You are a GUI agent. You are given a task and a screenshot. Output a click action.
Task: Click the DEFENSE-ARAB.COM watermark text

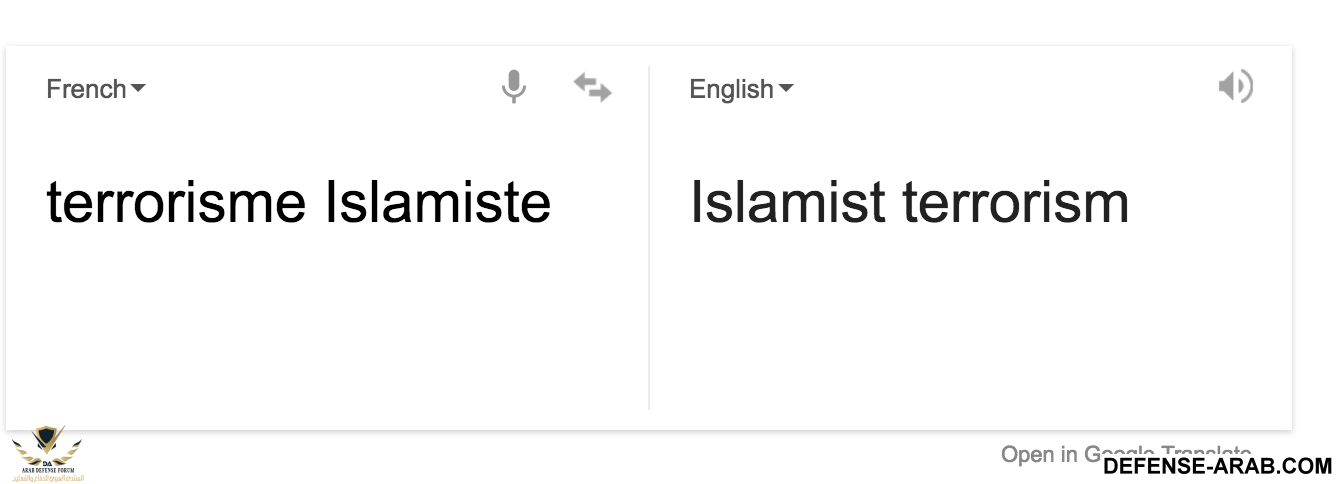1217,466
